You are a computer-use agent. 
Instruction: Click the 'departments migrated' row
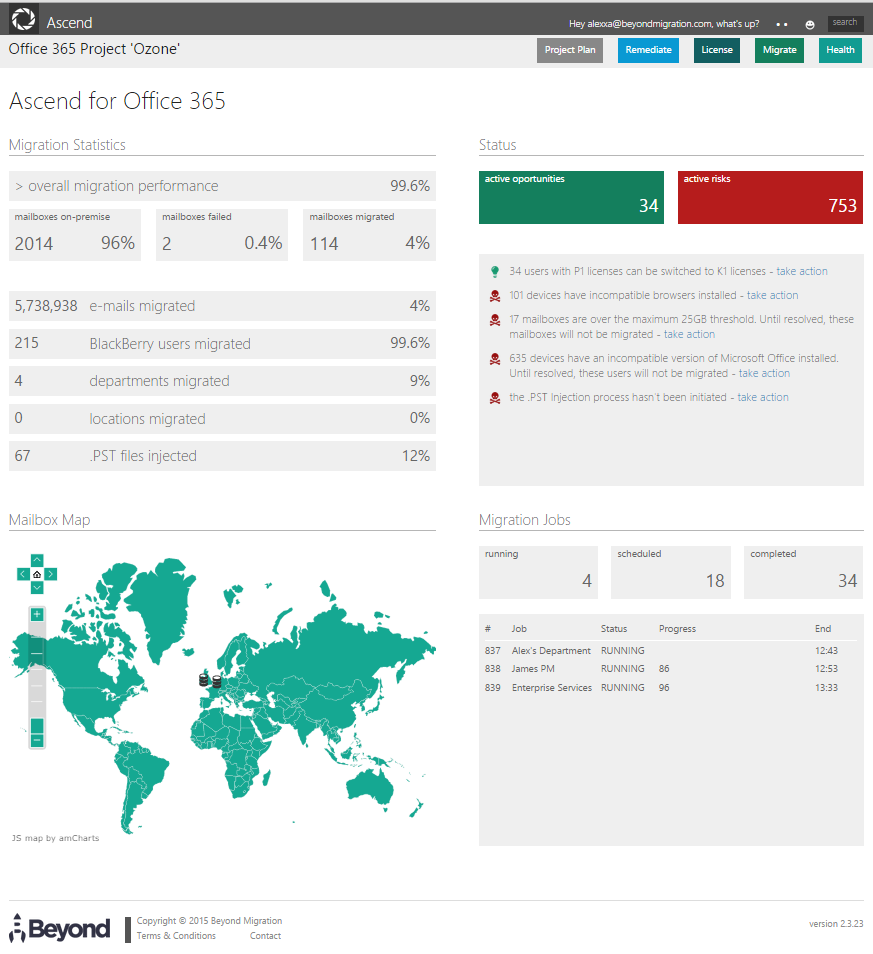point(222,381)
